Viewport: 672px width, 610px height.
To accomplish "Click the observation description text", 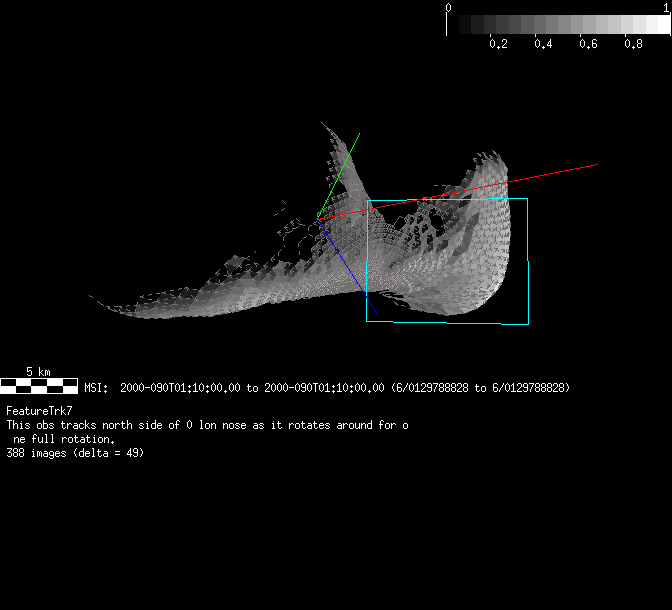I will (x=207, y=425).
